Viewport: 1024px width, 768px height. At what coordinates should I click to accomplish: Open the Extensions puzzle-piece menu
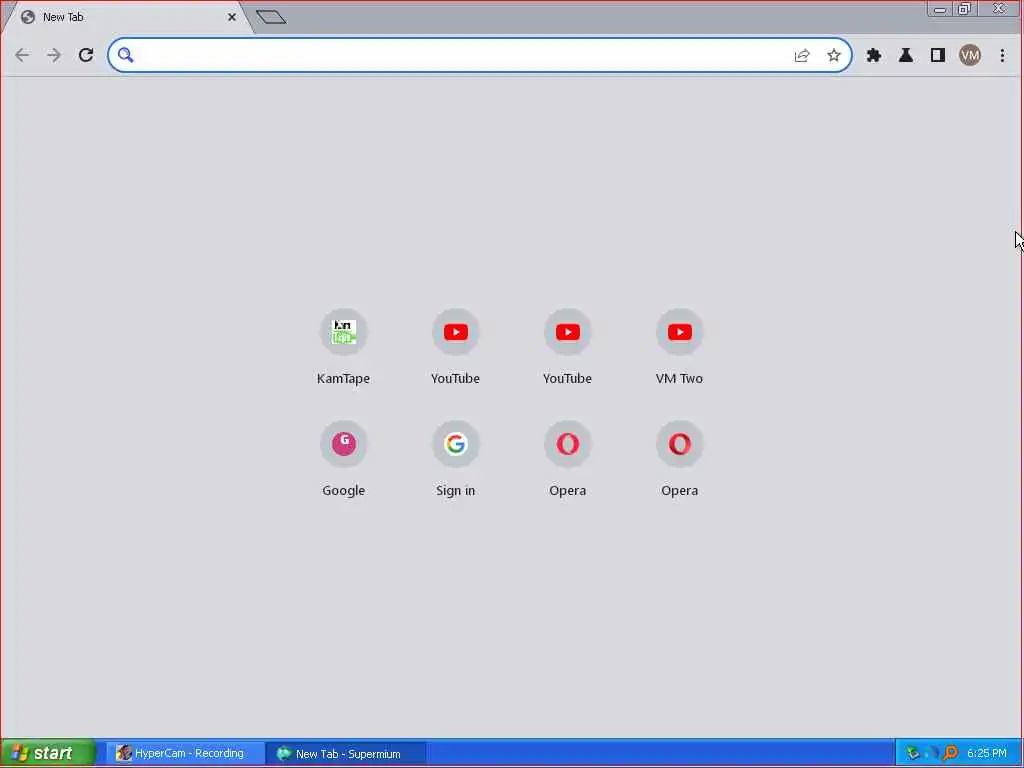(x=874, y=56)
